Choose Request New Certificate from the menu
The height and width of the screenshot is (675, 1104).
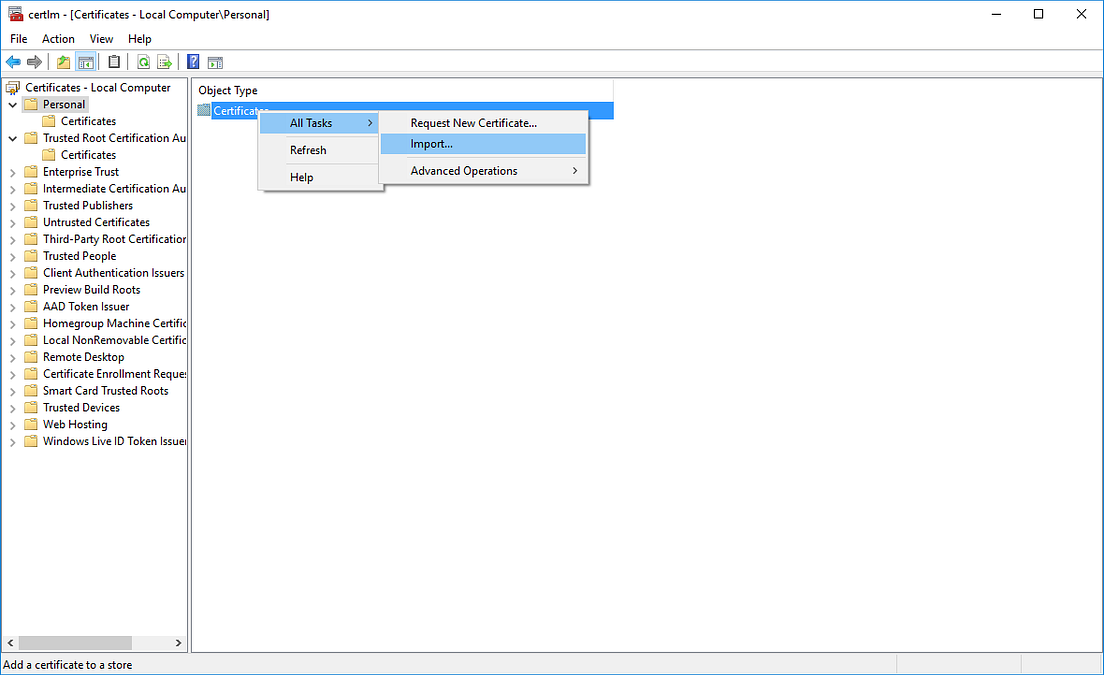point(471,121)
